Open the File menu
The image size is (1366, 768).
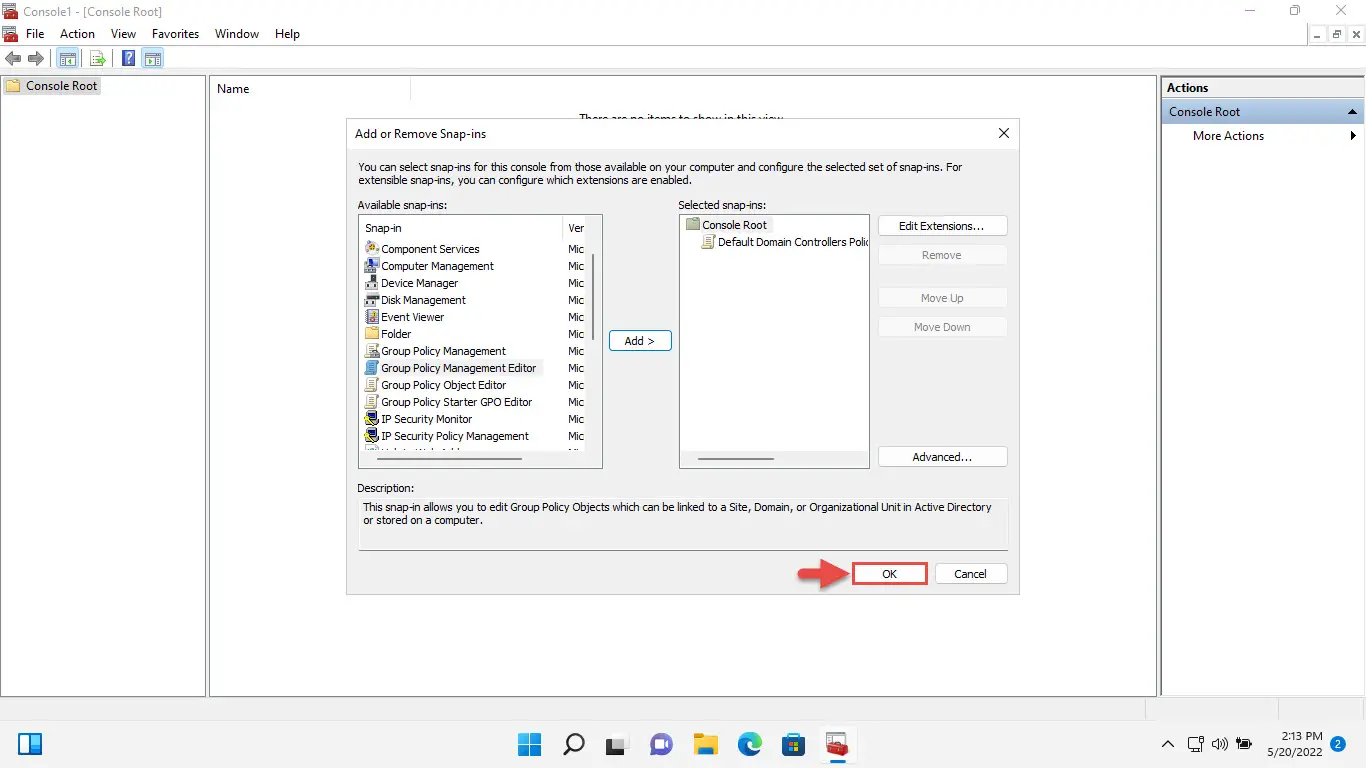pyautogui.click(x=35, y=34)
